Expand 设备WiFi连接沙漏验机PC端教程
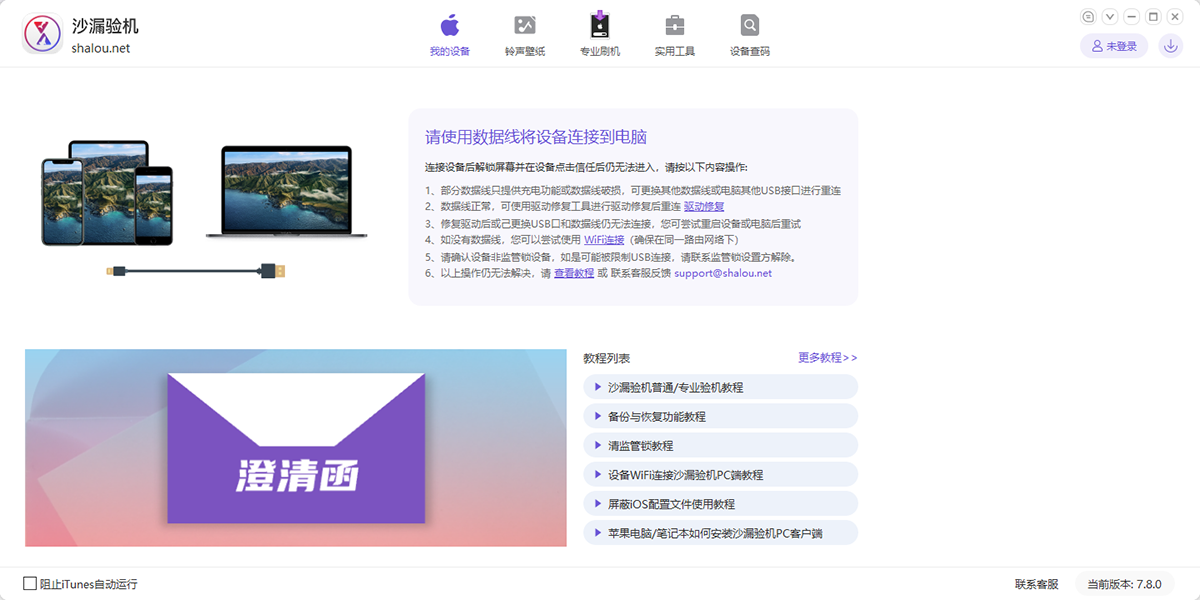 pyautogui.click(x=720, y=474)
